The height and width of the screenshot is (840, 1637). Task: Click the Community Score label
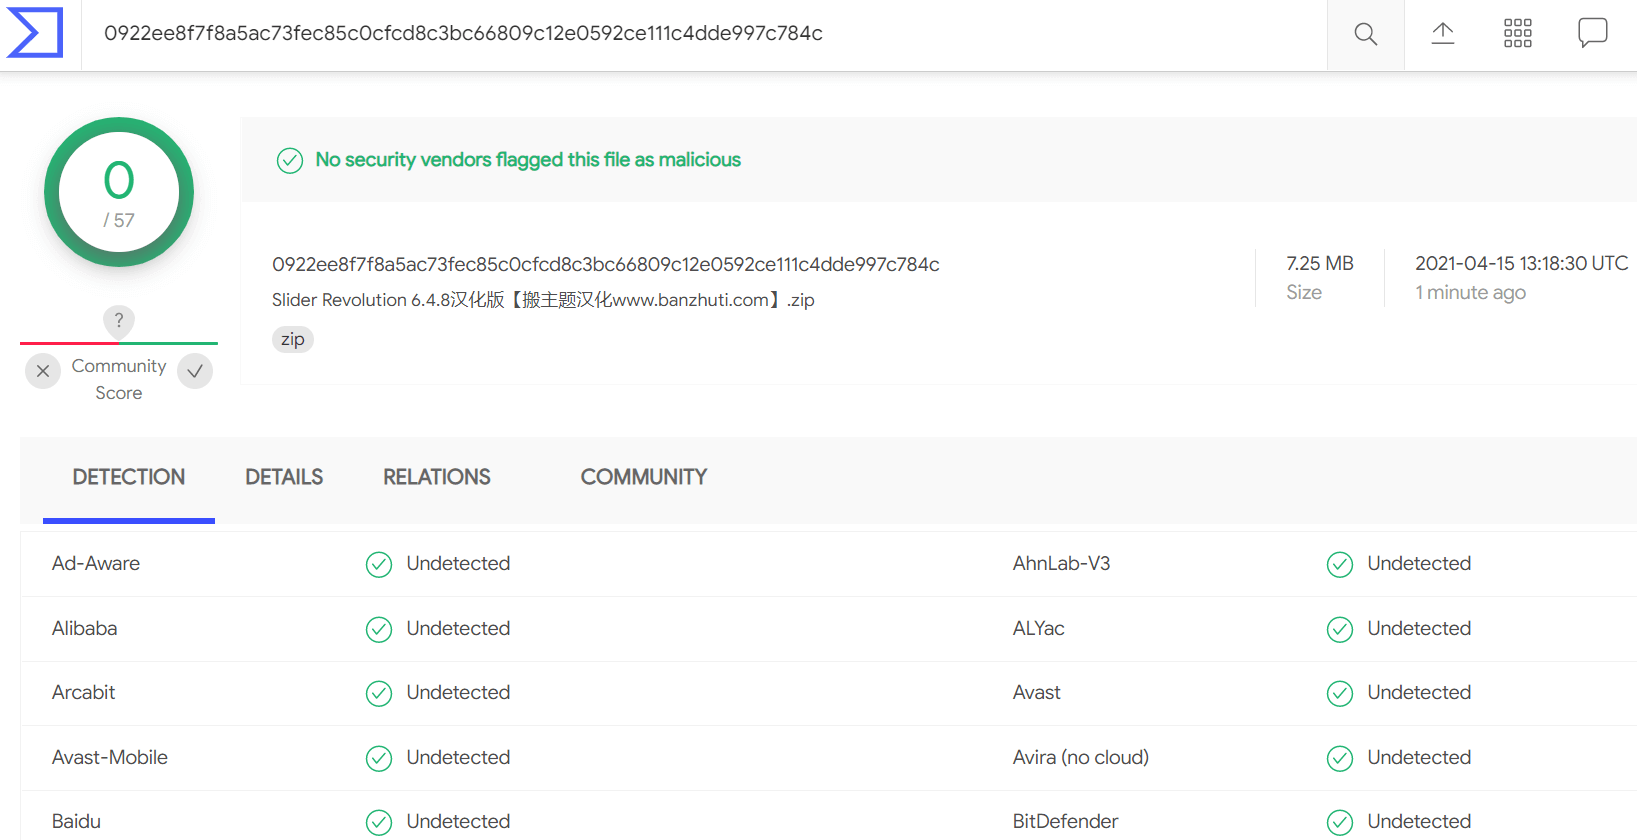point(119,379)
